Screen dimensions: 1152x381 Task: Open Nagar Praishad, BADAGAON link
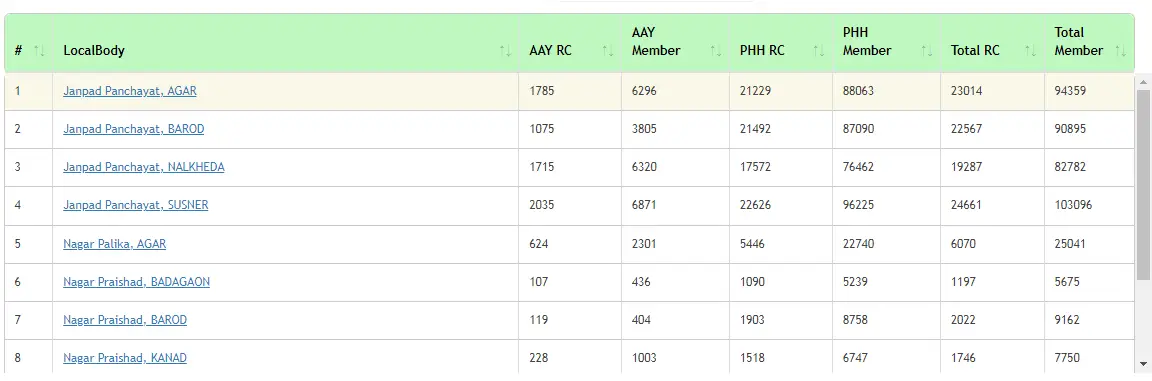tap(137, 282)
